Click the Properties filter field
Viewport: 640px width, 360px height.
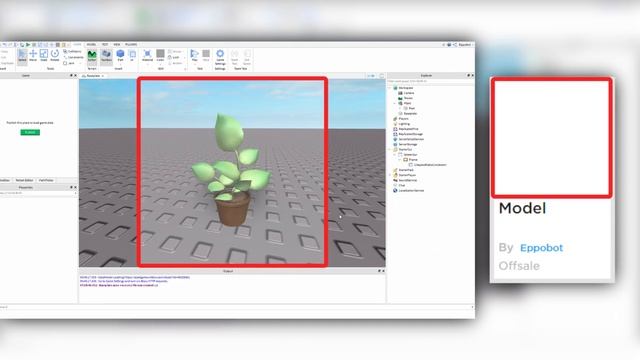pos(38,193)
